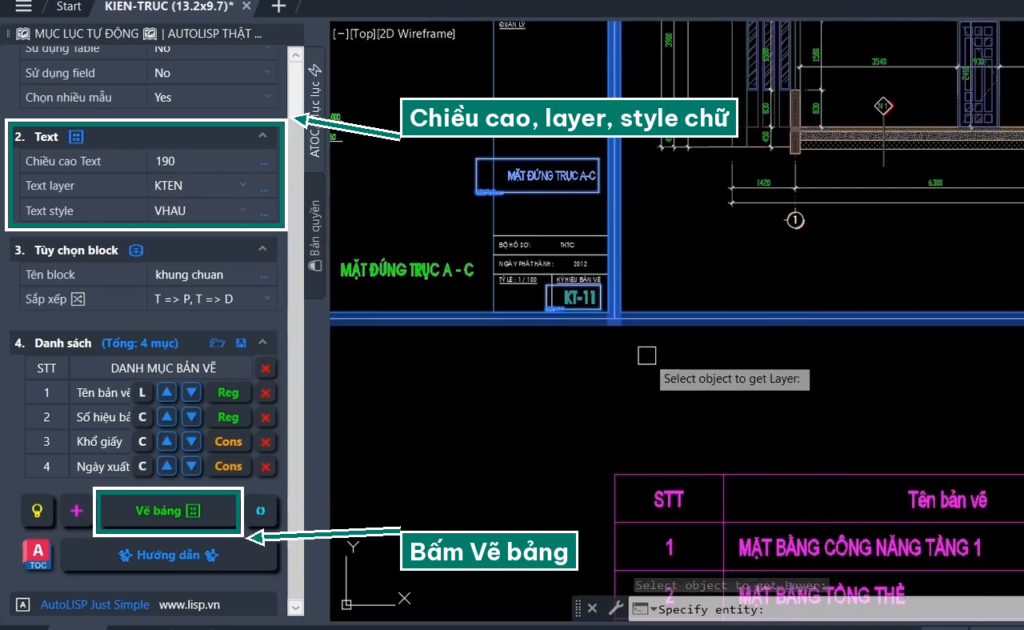
Task: Open saved list with the folder icon
Action: (x=217, y=343)
